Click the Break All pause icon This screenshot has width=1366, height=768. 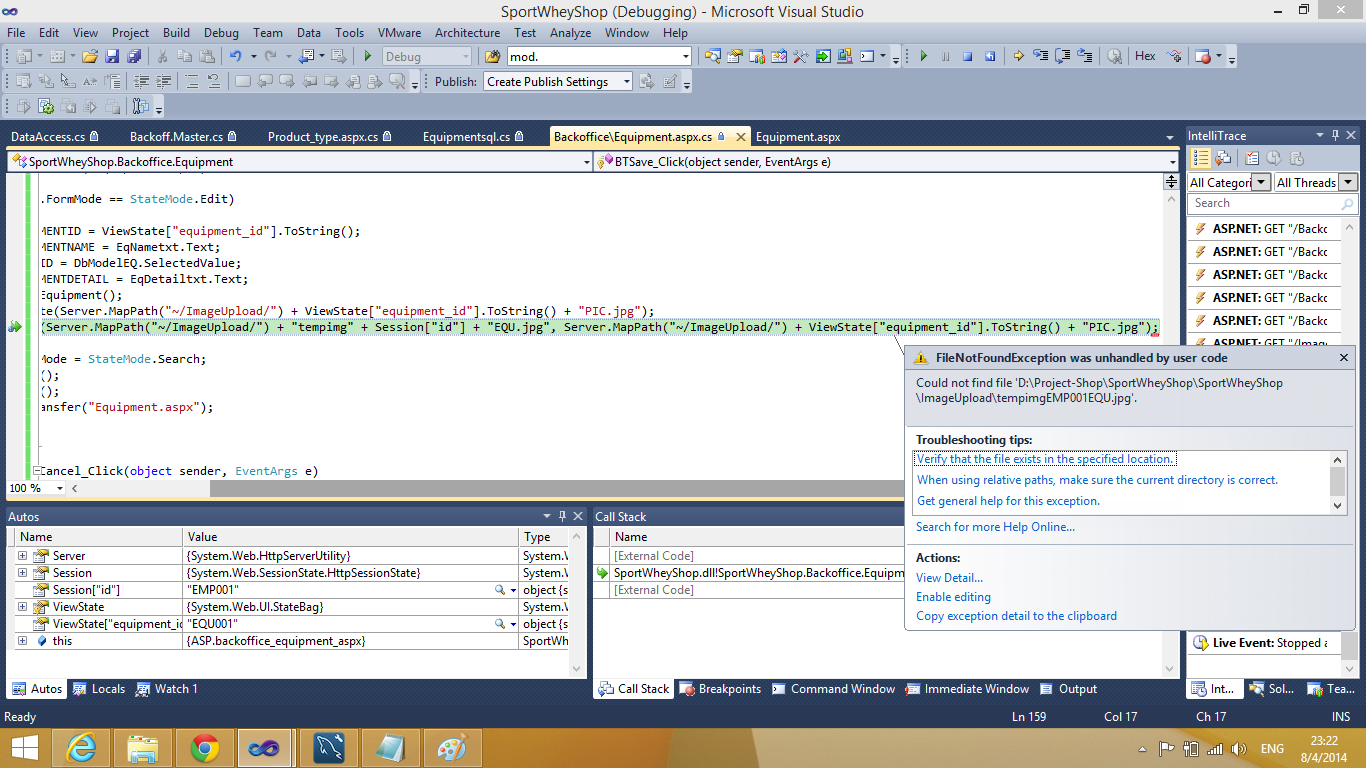click(x=945, y=56)
